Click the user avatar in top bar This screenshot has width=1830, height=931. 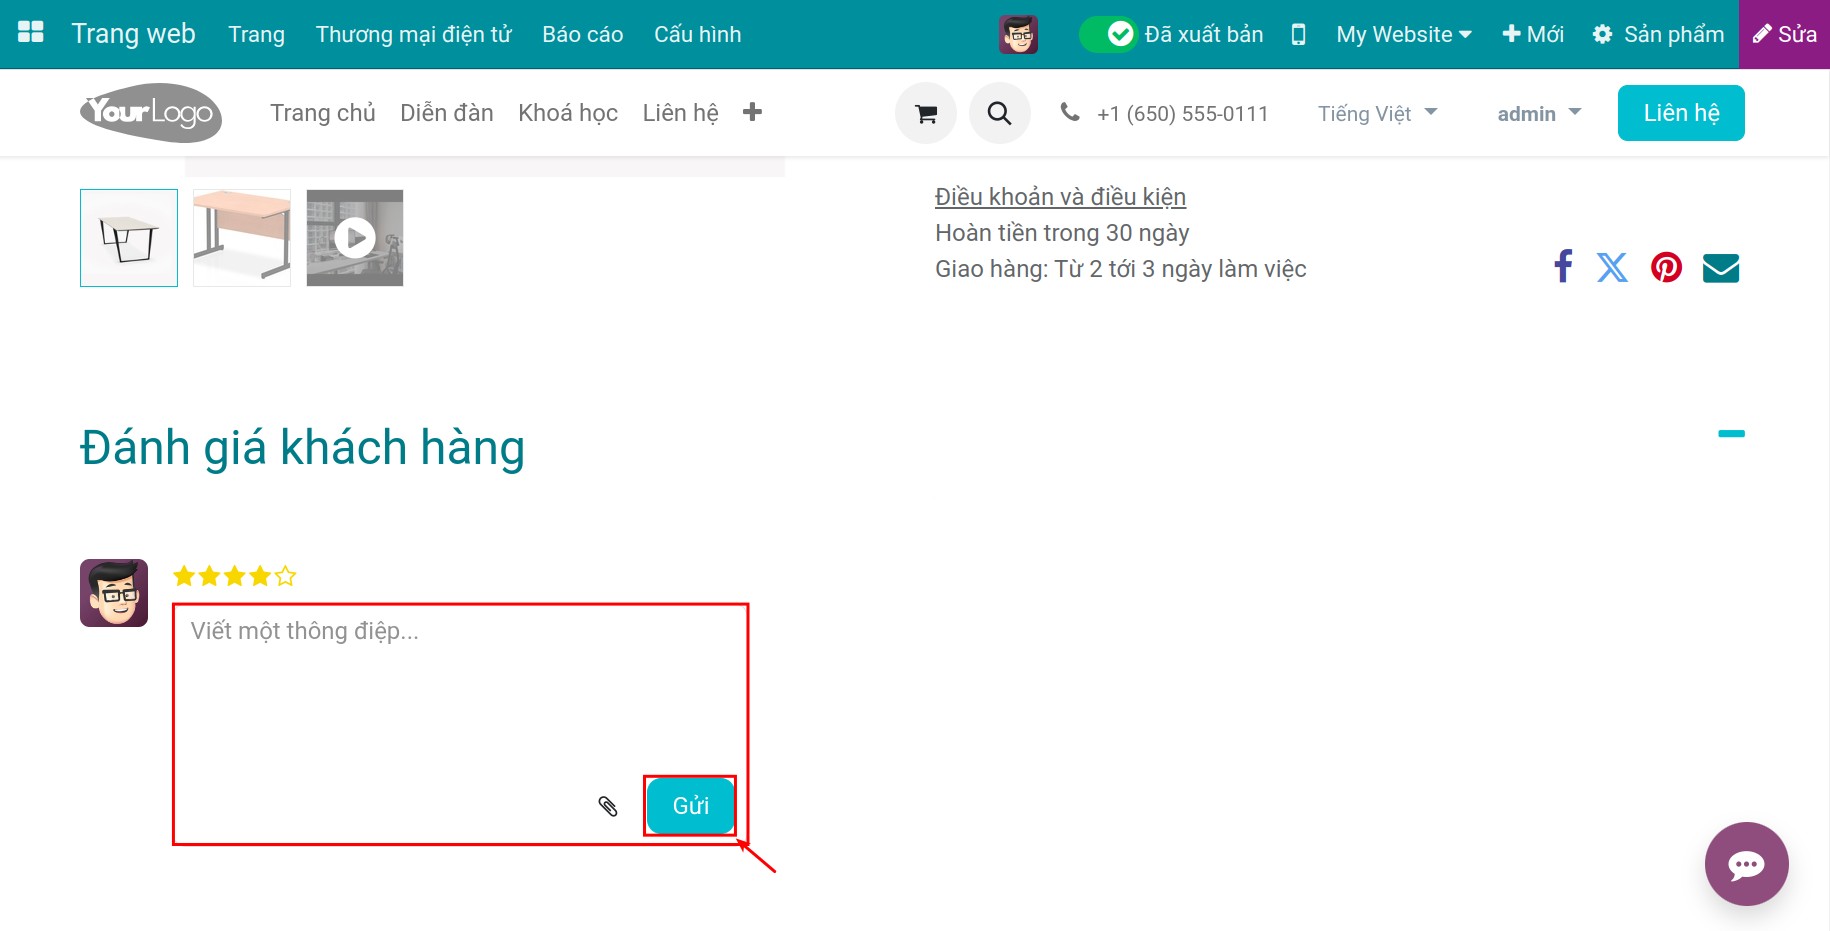click(1018, 34)
